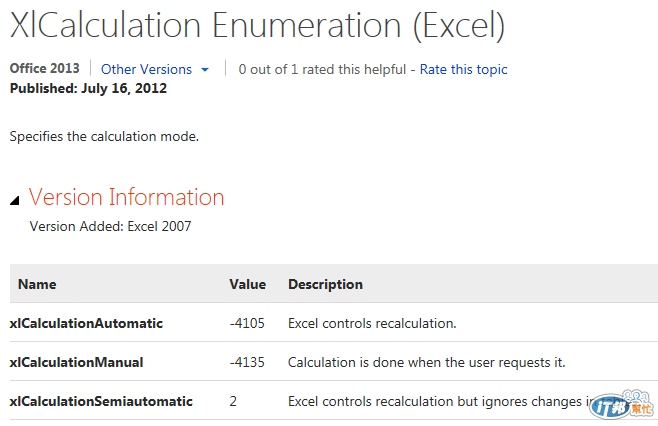Image resolution: width=658 pixels, height=426 pixels.
Task: Click the Description column header
Action: click(325, 285)
